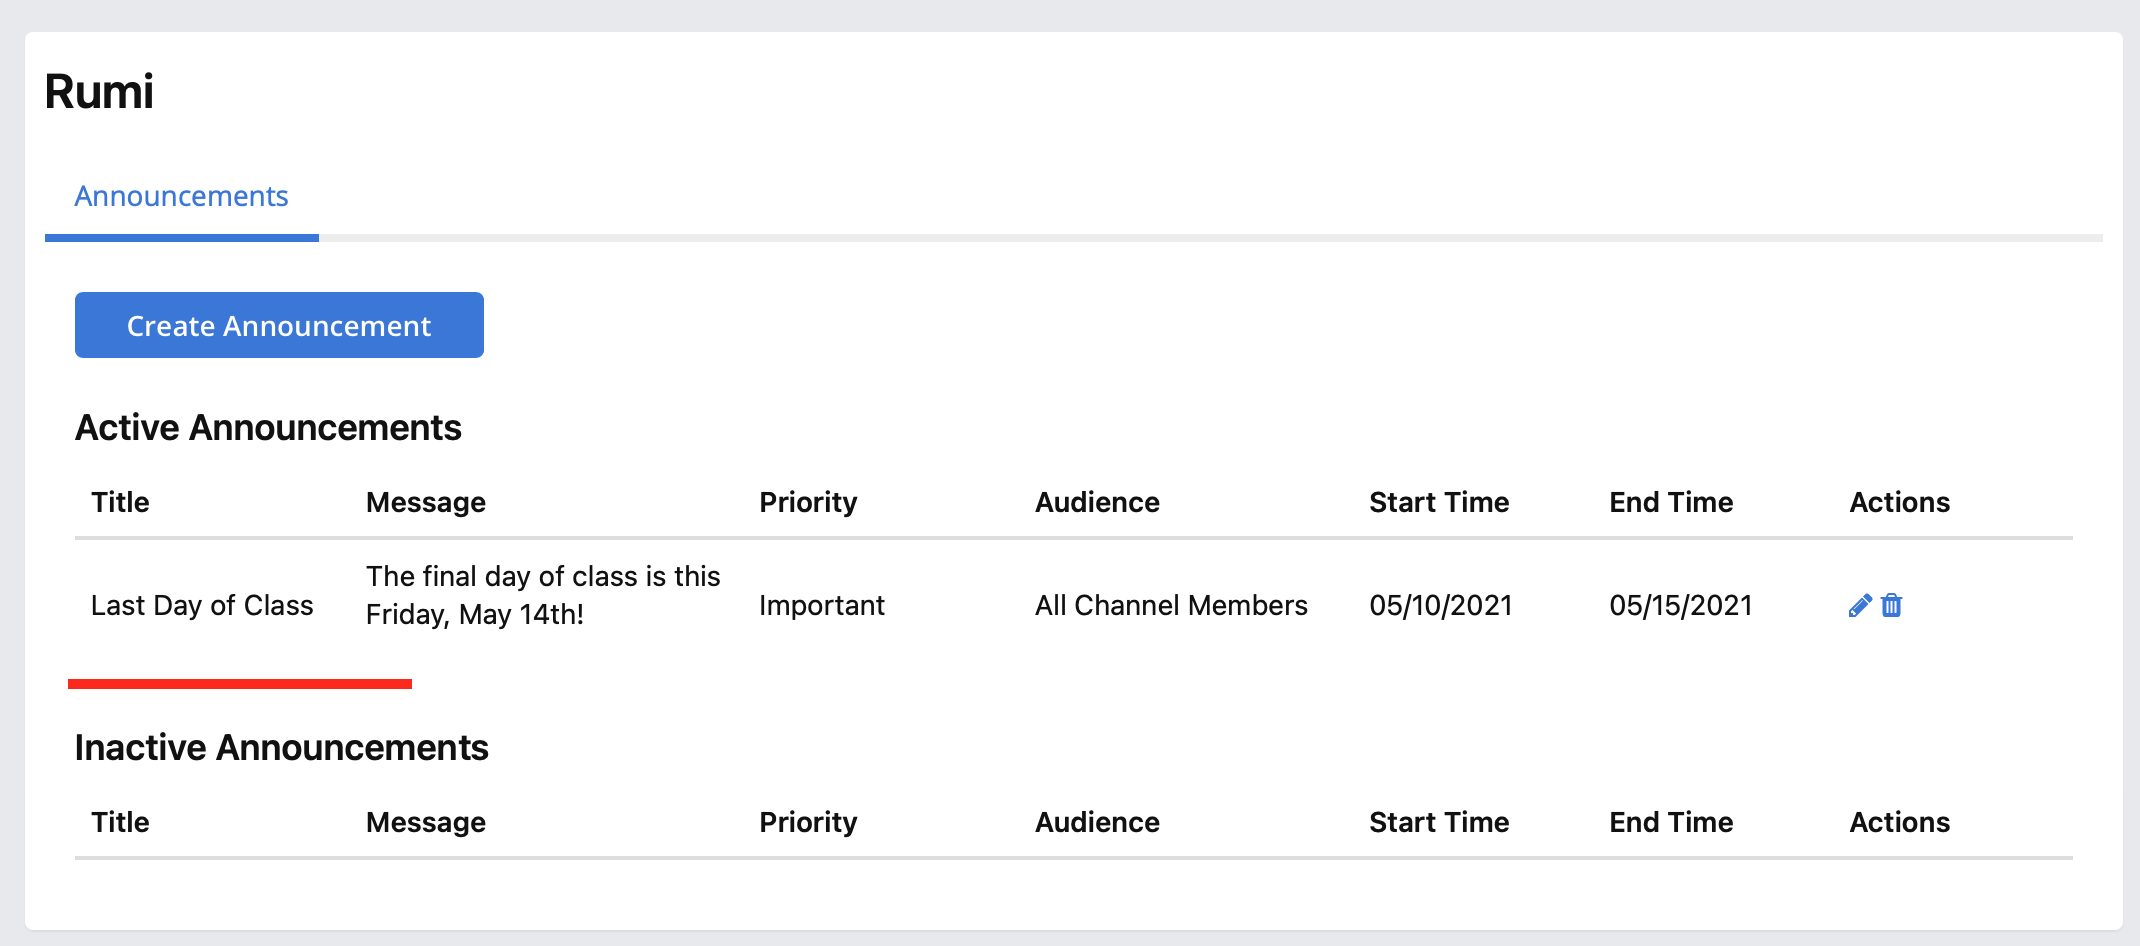Click the message 'The final day of class is this Friday'
This screenshot has height=946, width=2140.
543,595
